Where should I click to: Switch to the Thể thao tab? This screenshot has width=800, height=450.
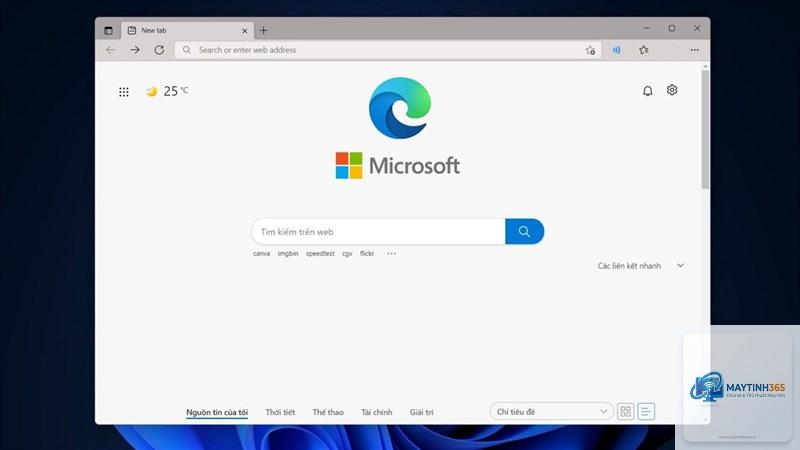[328, 412]
